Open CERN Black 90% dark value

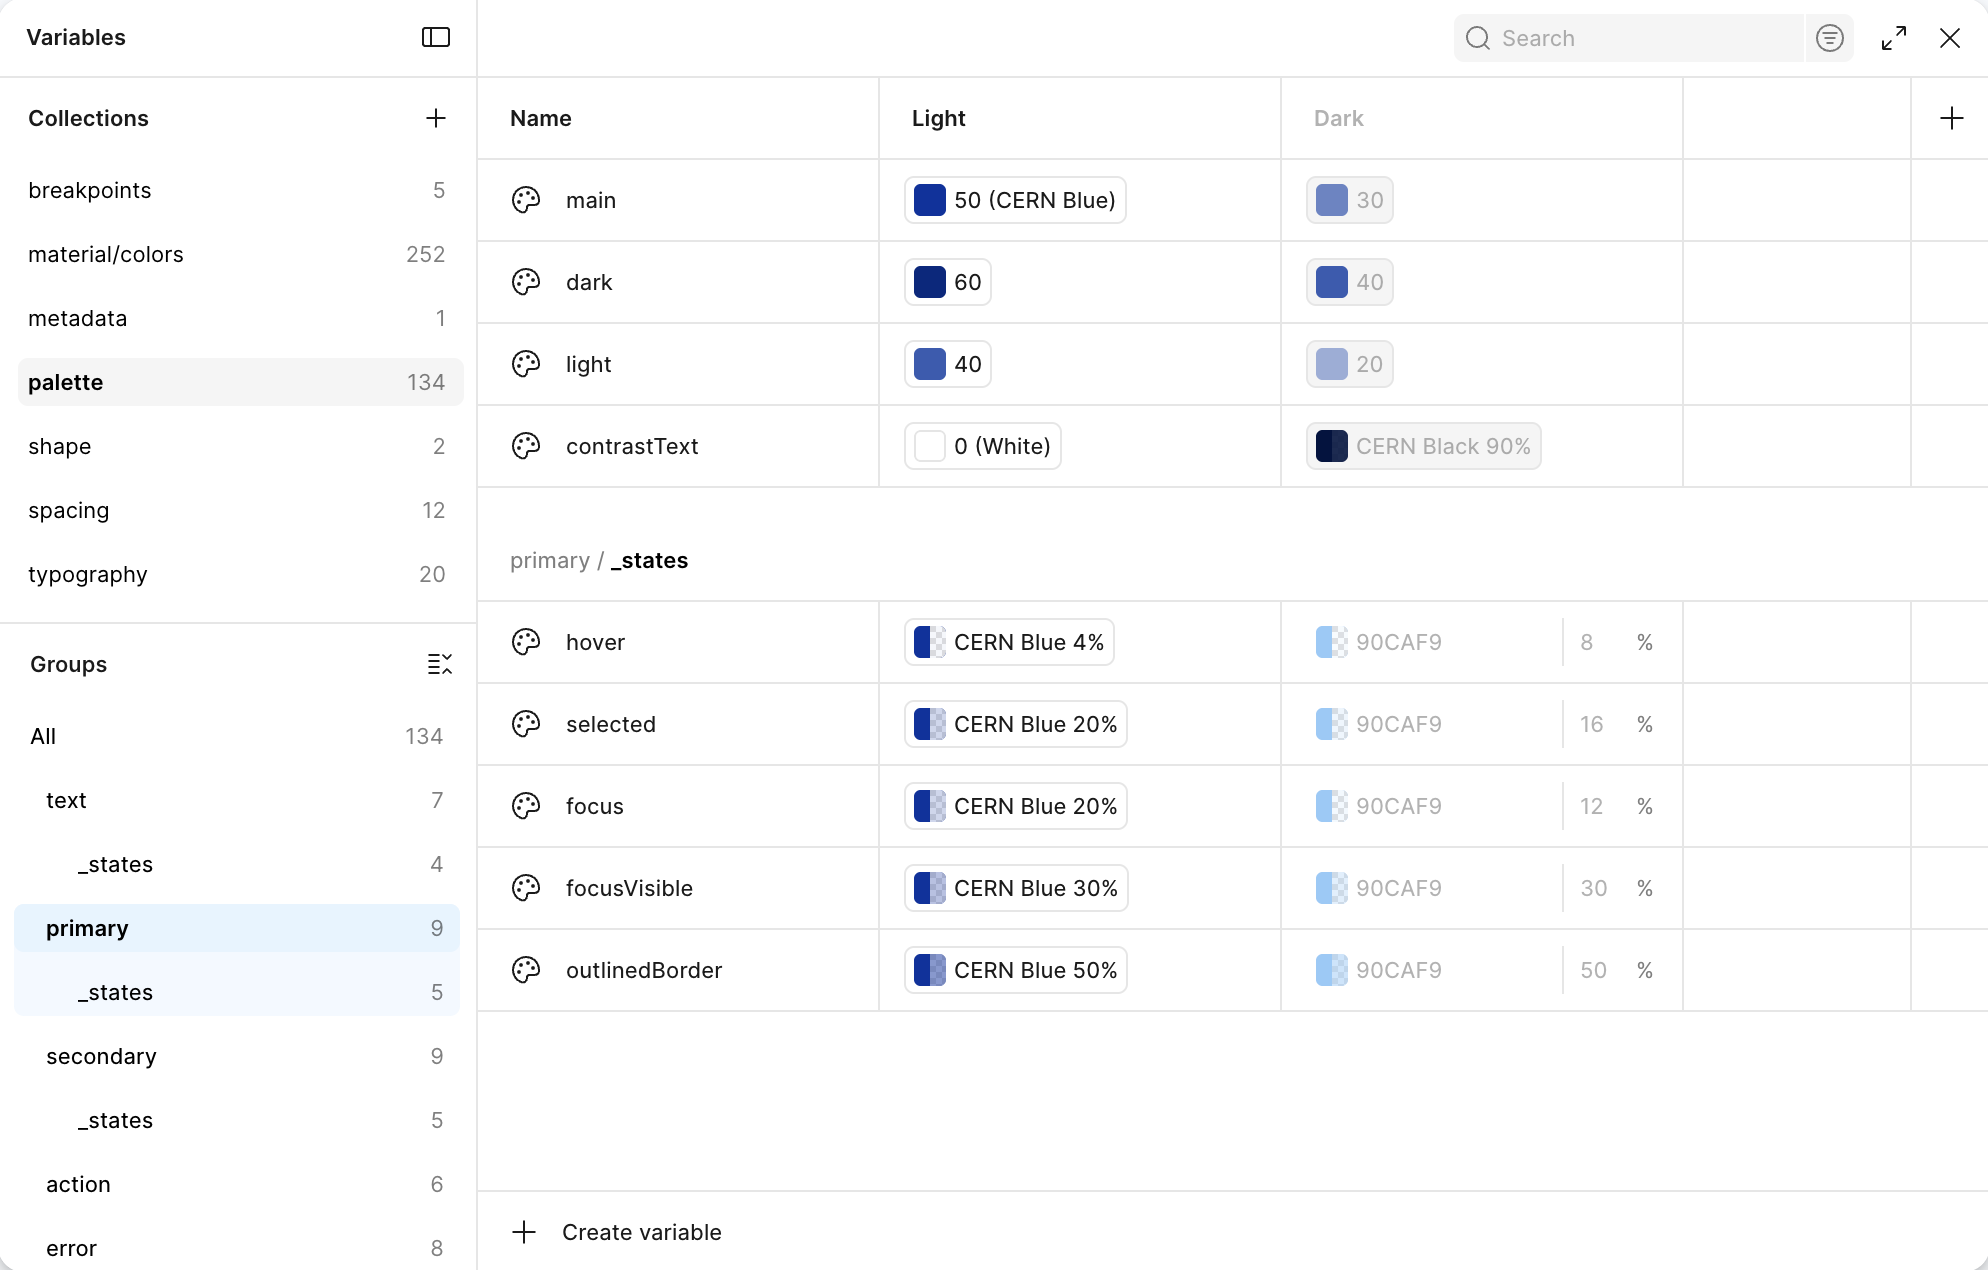click(1424, 446)
